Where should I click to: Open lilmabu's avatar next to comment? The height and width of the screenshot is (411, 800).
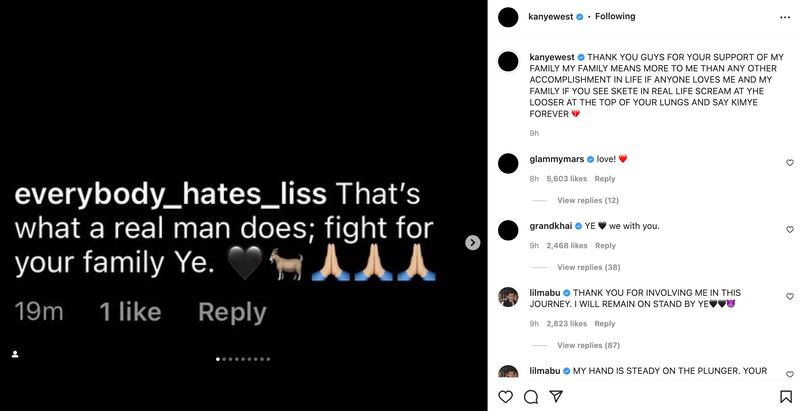click(x=509, y=295)
